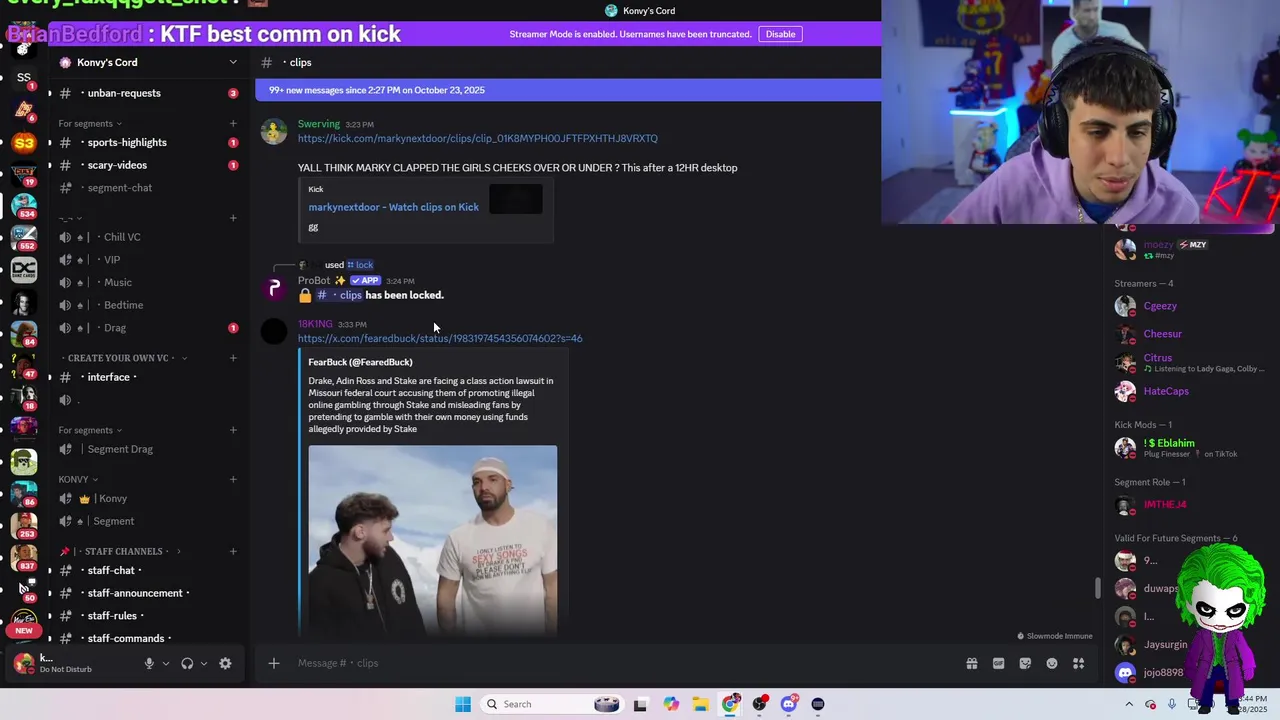Open Google Chrome from the taskbar
This screenshot has width=1280, height=720.
(730, 704)
